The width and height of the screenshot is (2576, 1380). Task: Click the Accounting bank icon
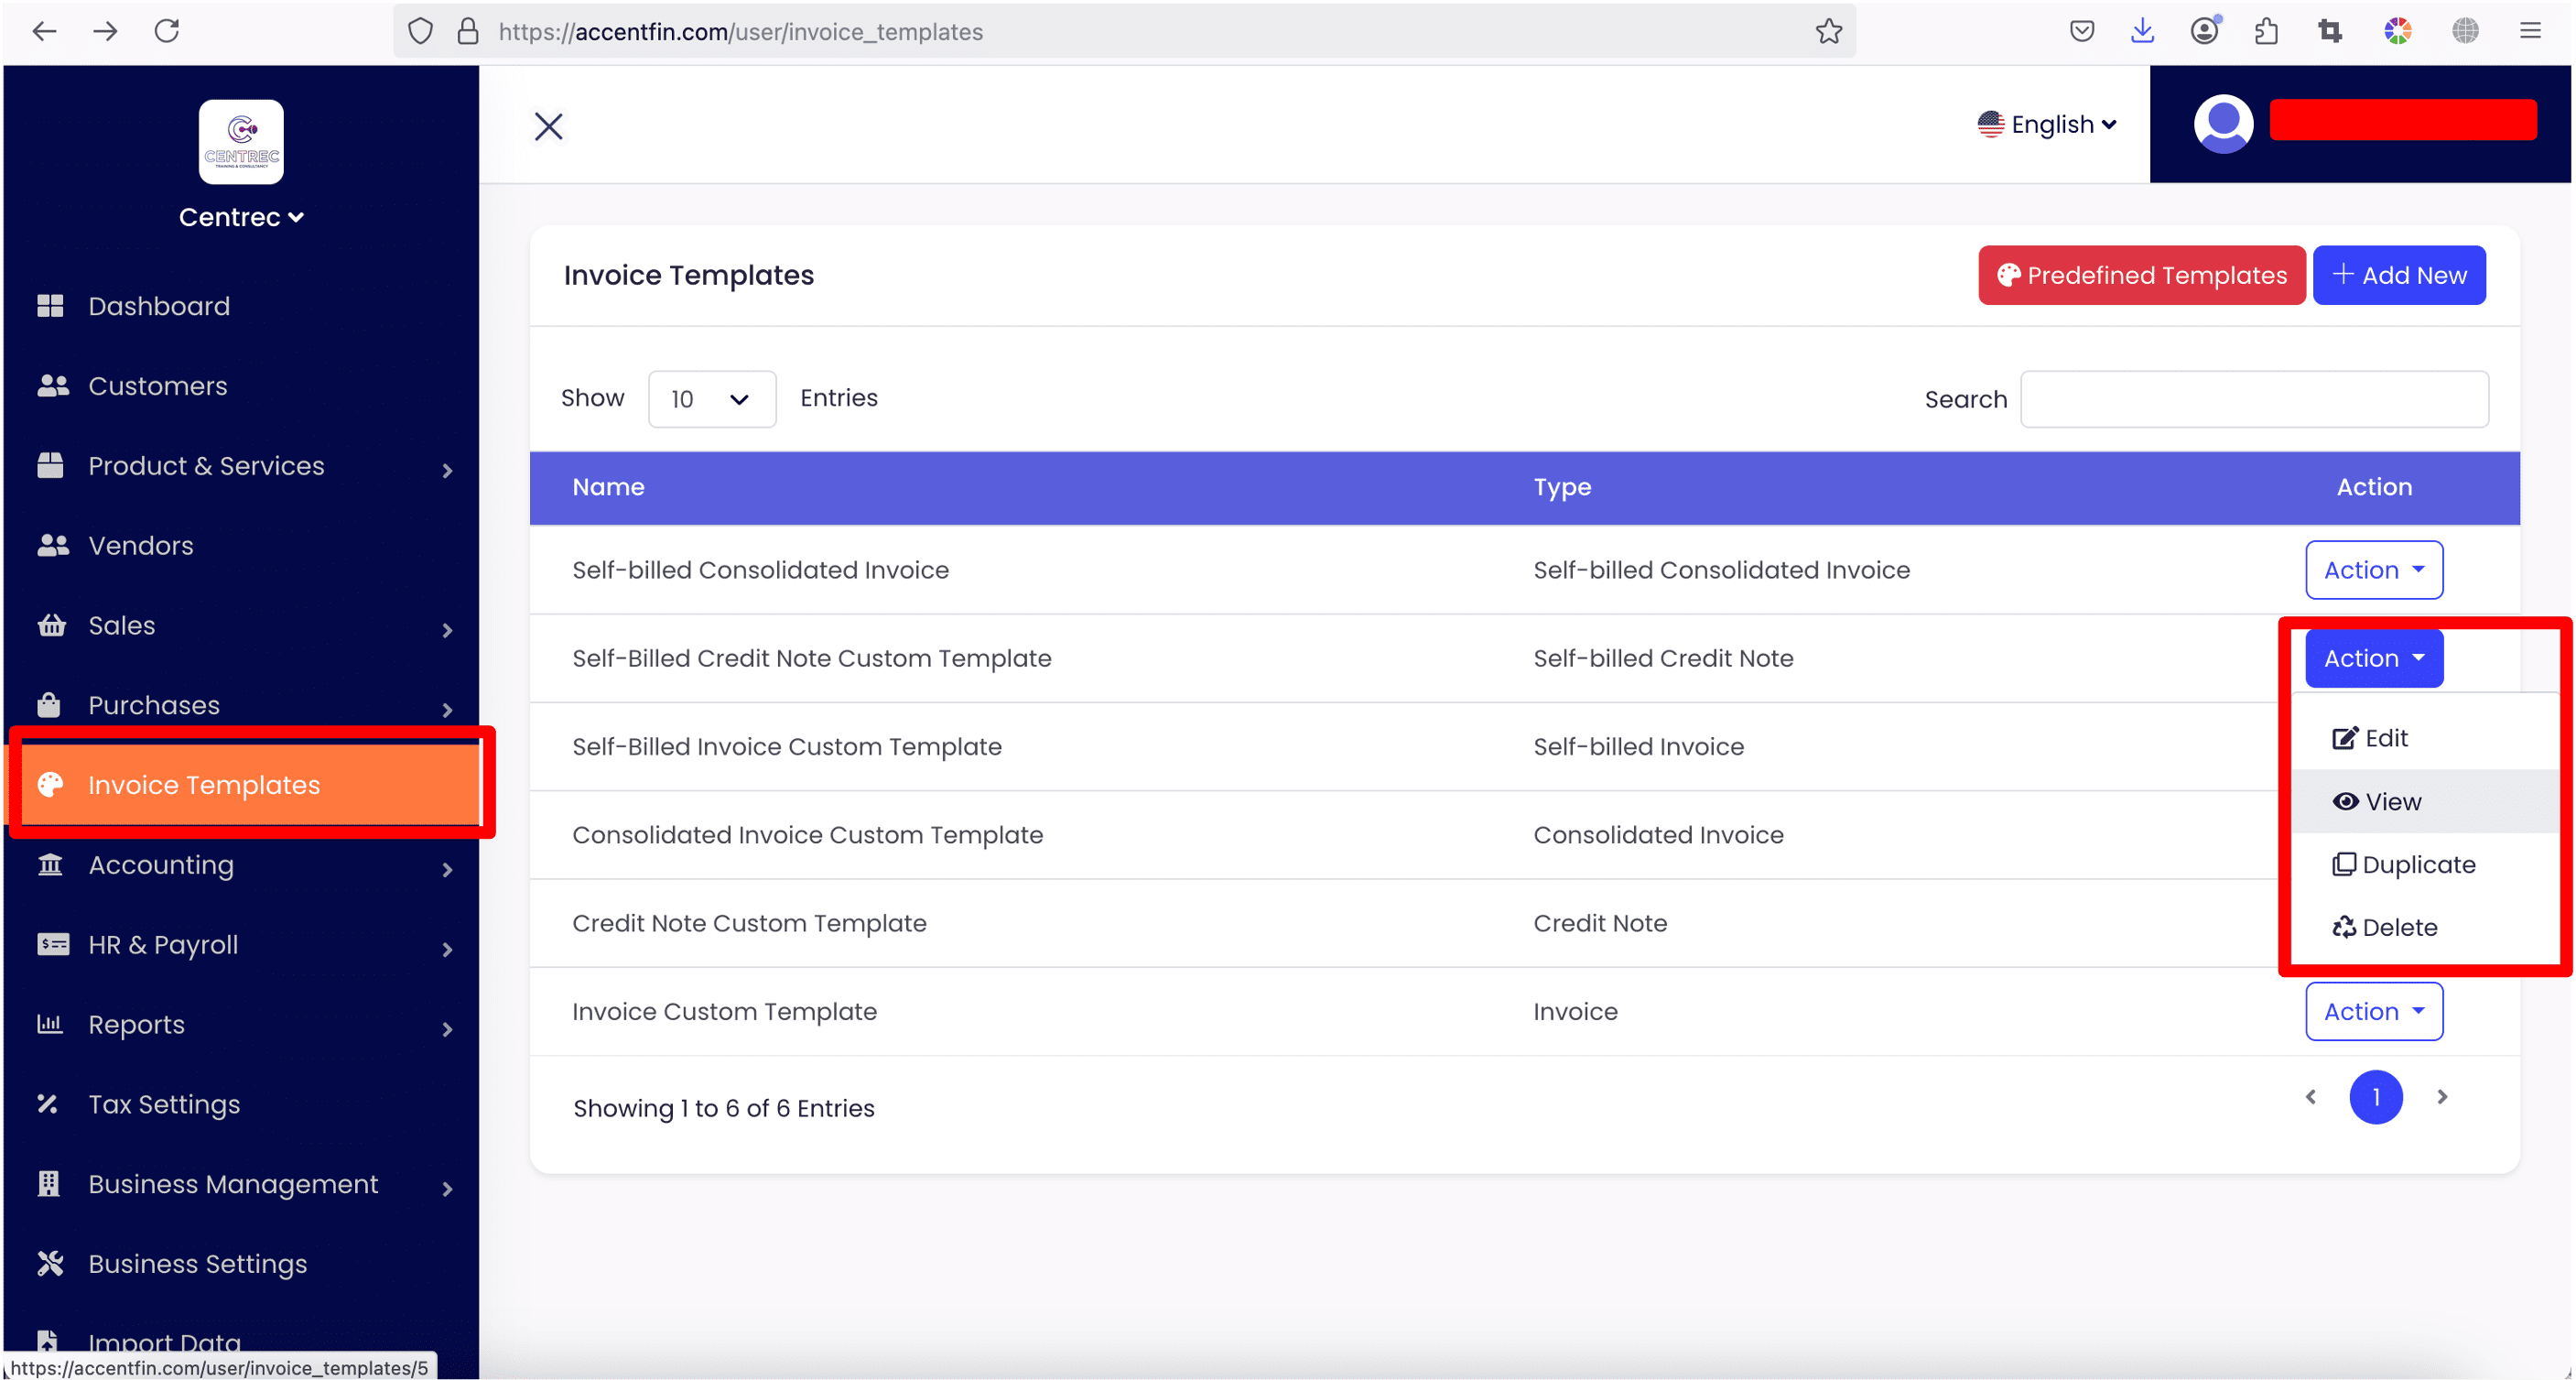[50, 864]
